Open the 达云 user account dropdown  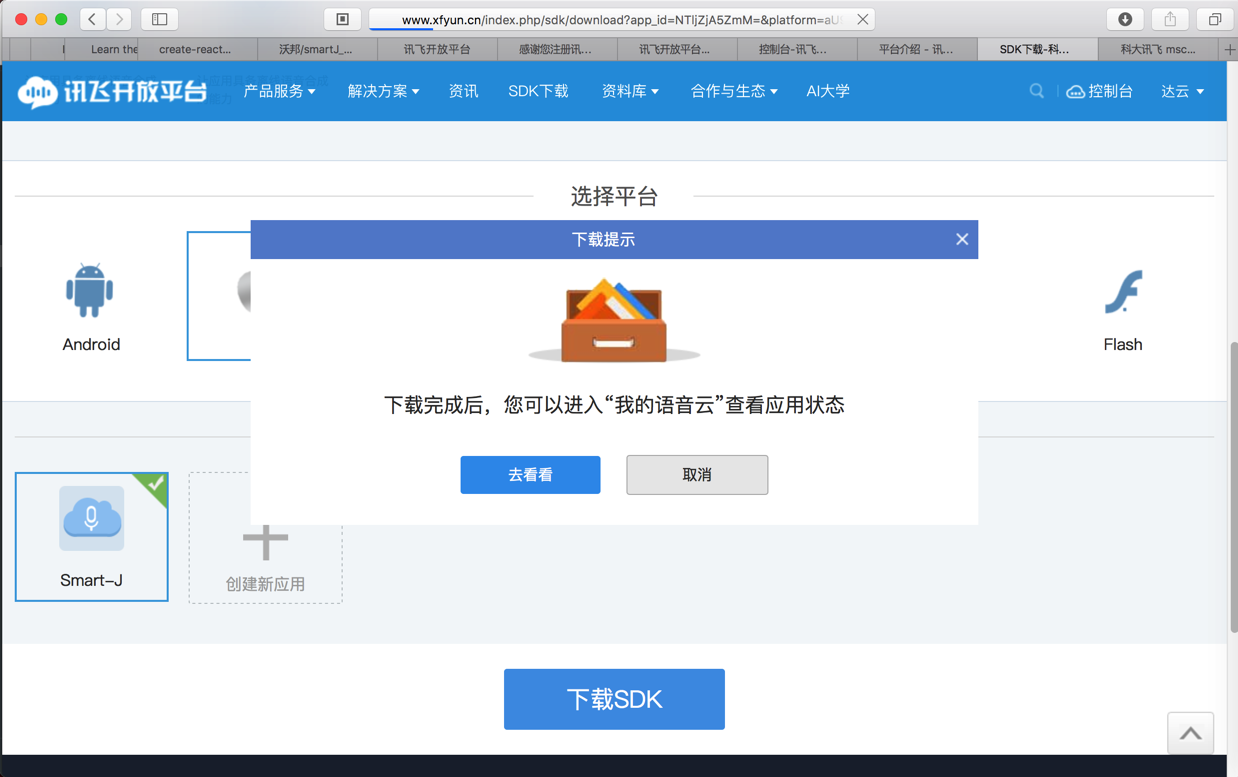[x=1183, y=91]
